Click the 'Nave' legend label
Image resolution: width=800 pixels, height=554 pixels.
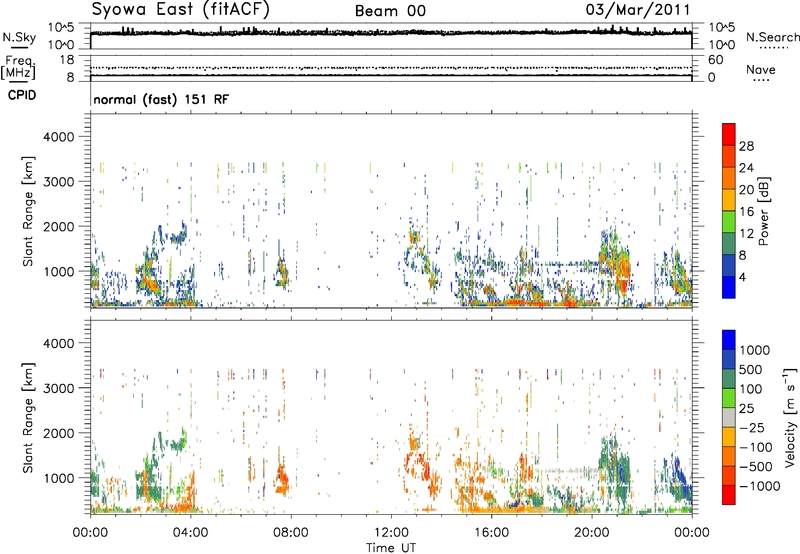pos(761,69)
